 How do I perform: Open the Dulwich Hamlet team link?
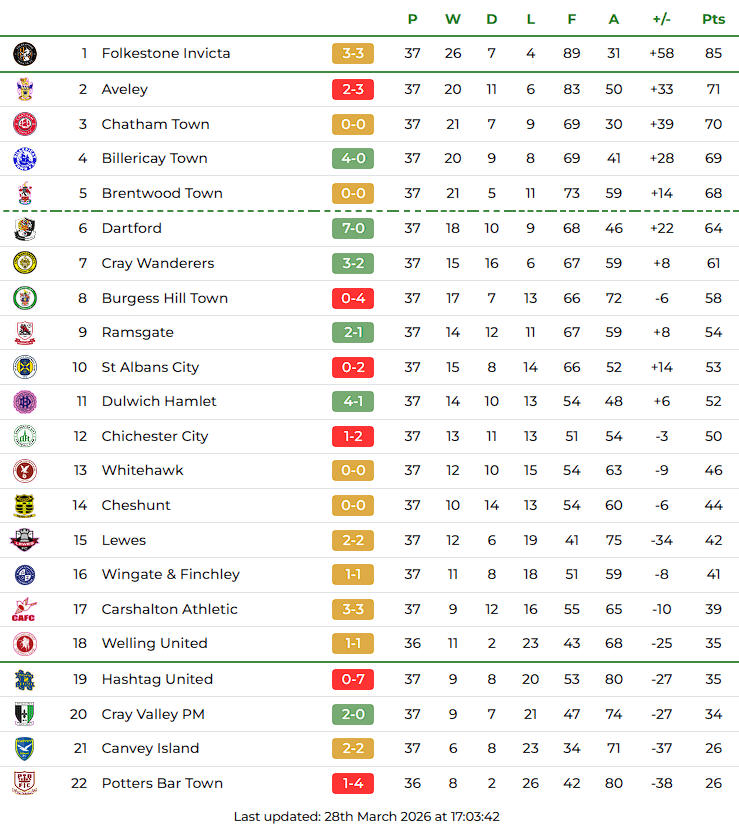[x=159, y=401]
